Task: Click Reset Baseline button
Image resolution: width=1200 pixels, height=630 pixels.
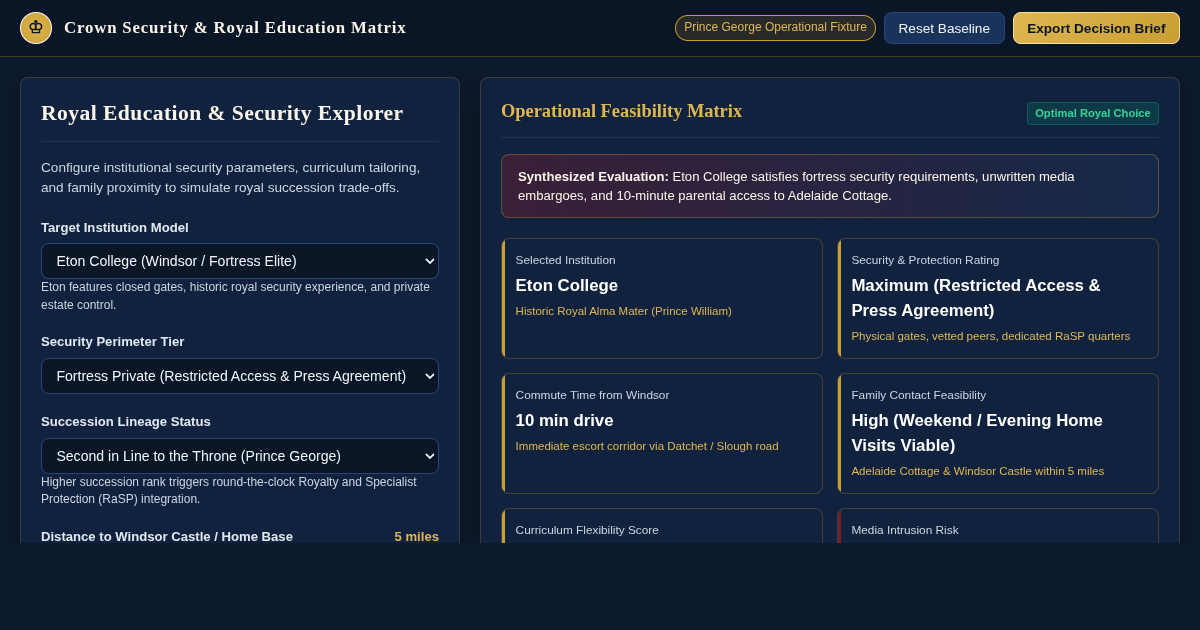Action: [x=944, y=28]
